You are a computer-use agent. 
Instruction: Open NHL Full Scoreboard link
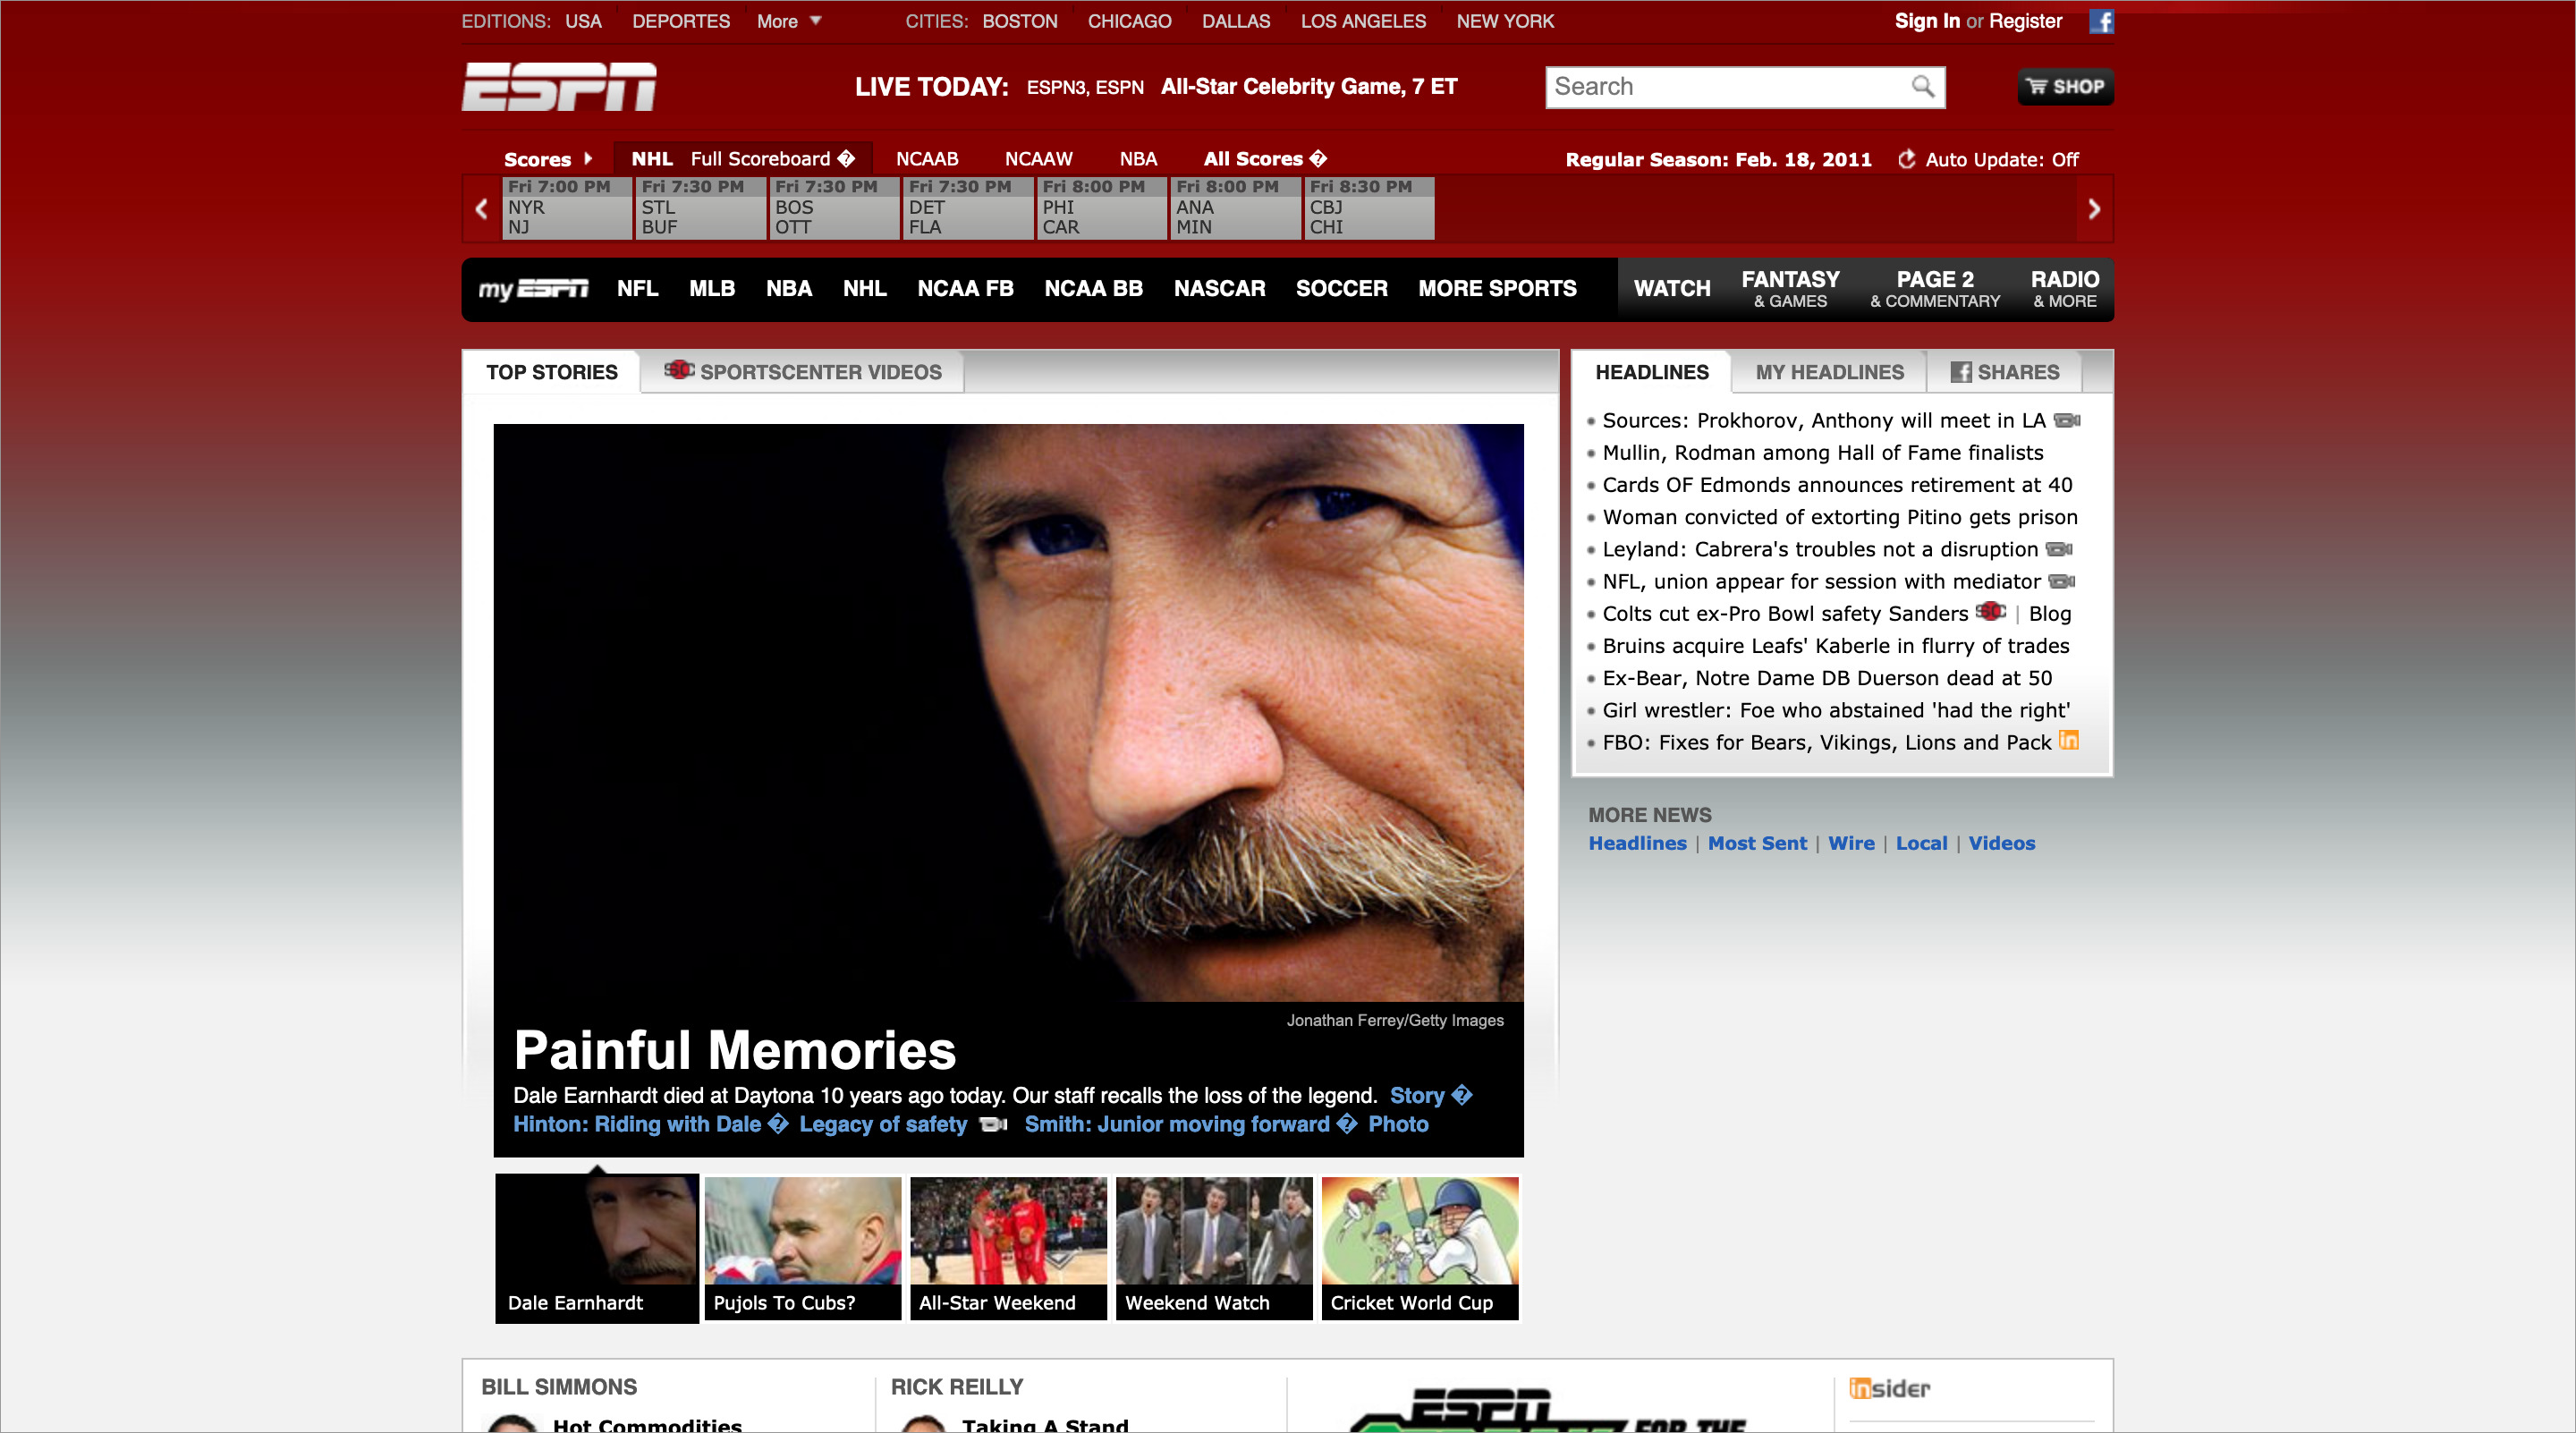[x=773, y=159]
